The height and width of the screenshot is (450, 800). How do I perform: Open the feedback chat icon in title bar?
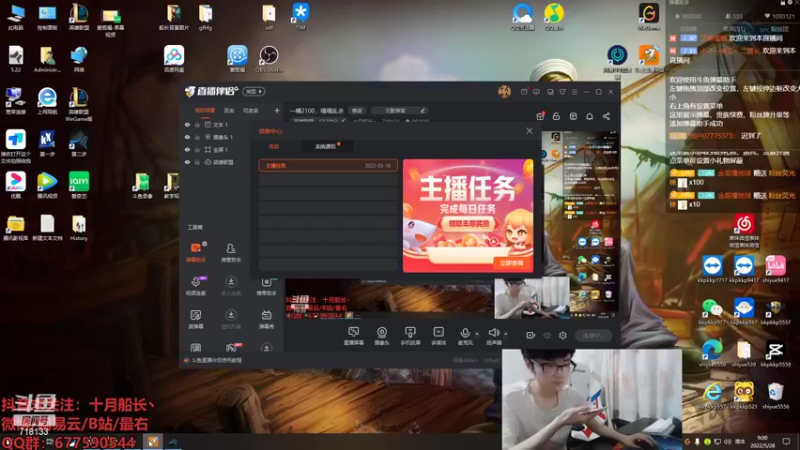(x=536, y=92)
